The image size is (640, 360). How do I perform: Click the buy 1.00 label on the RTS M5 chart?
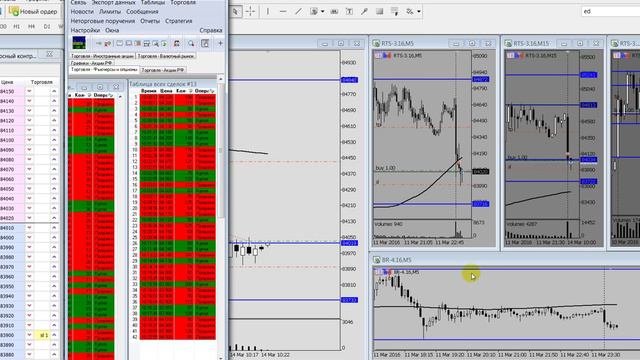click(x=385, y=168)
